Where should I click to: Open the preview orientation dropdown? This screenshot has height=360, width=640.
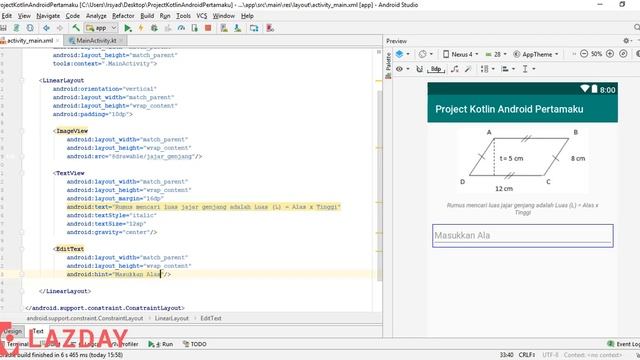point(425,54)
